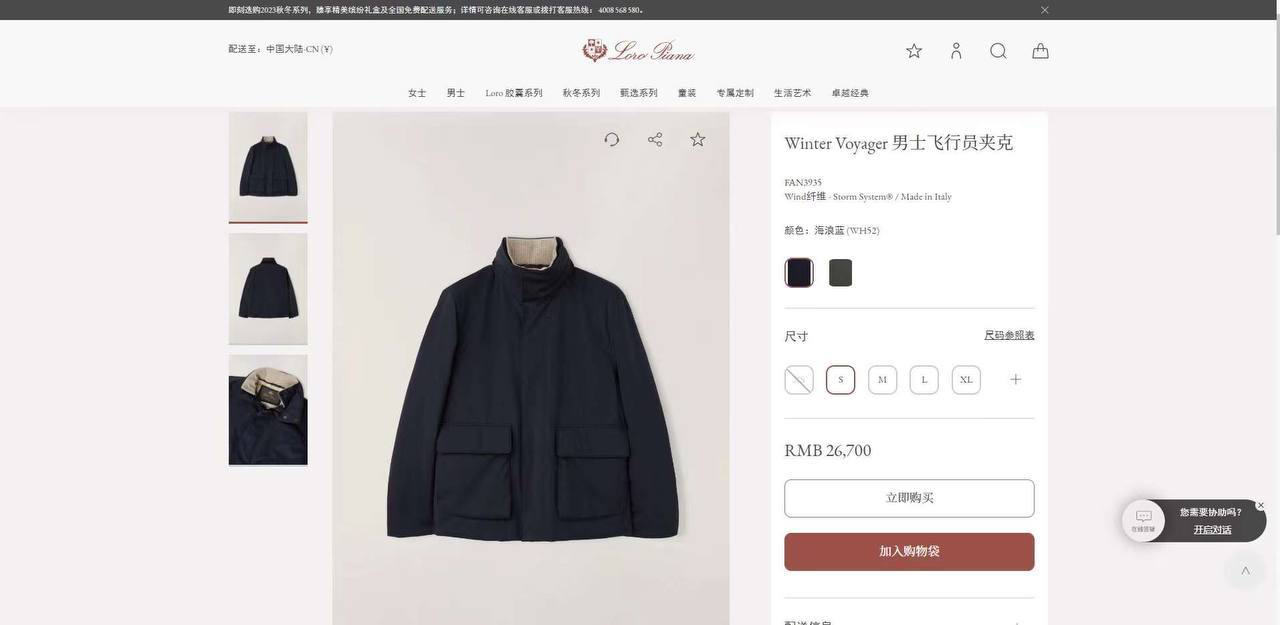Click the 360 rotate view icon
The height and width of the screenshot is (625, 1280).
pyautogui.click(x=612, y=140)
